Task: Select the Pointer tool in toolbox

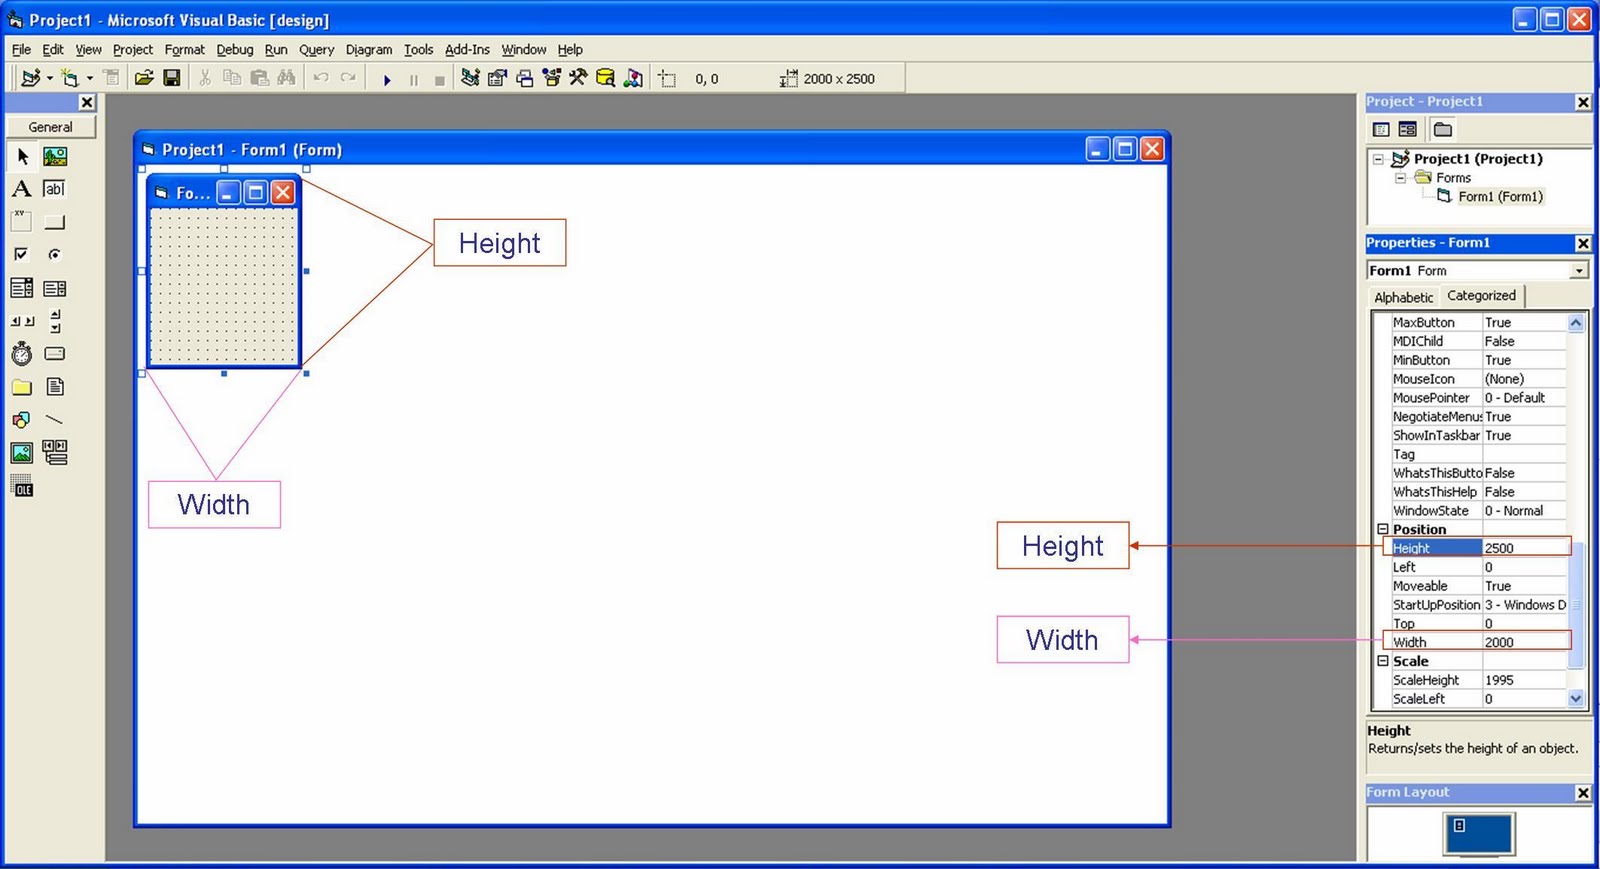Action: coord(22,156)
